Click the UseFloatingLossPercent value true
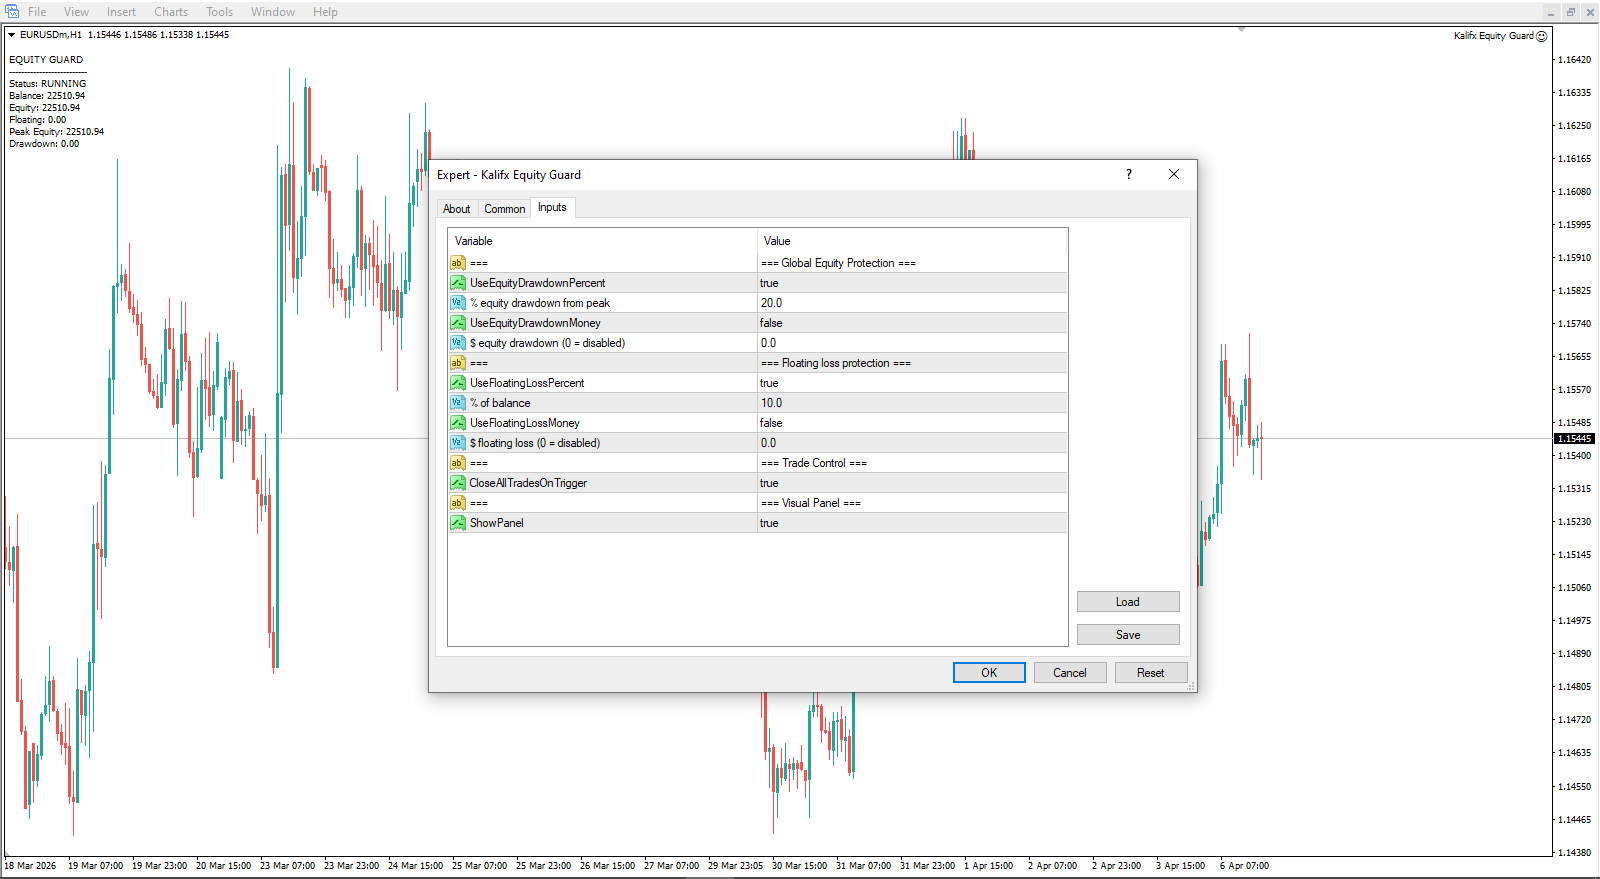Screen dimensions: 1600x879 769,383
